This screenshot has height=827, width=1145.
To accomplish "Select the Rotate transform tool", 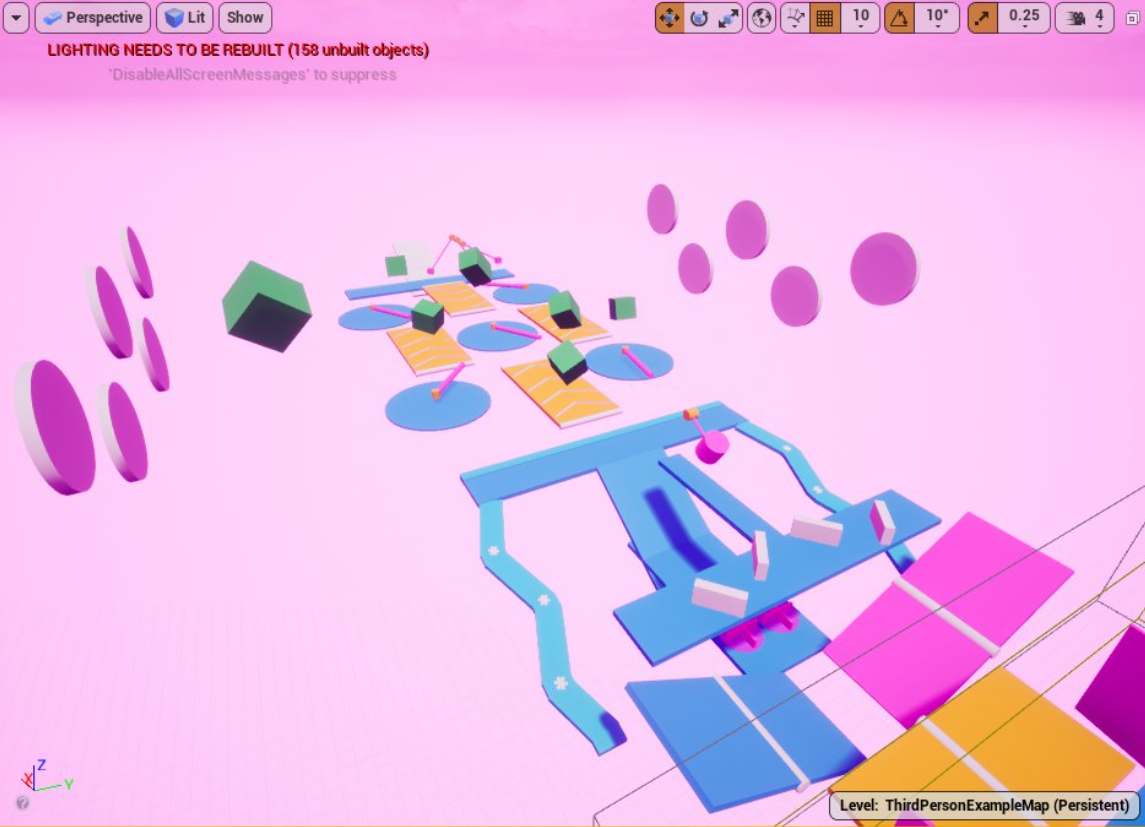I will coord(699,18).
